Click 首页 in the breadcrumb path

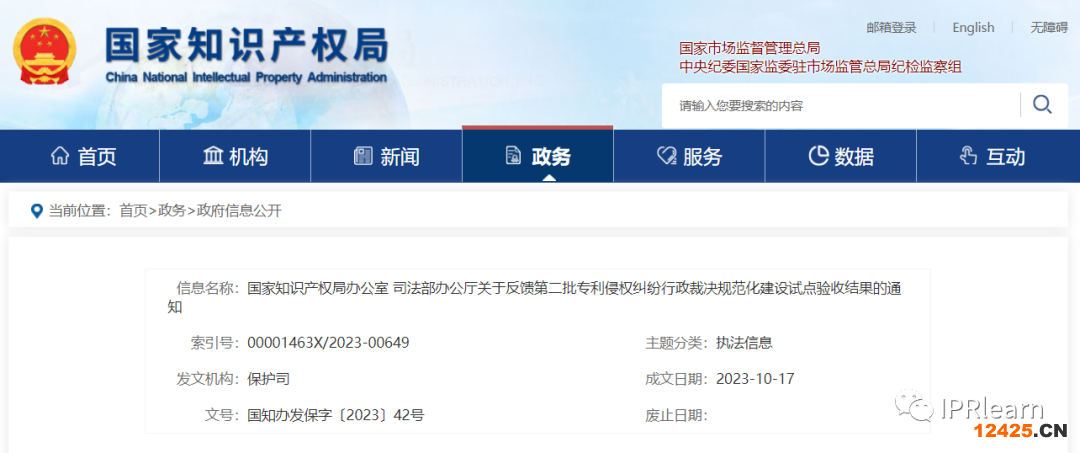(133, 211)
